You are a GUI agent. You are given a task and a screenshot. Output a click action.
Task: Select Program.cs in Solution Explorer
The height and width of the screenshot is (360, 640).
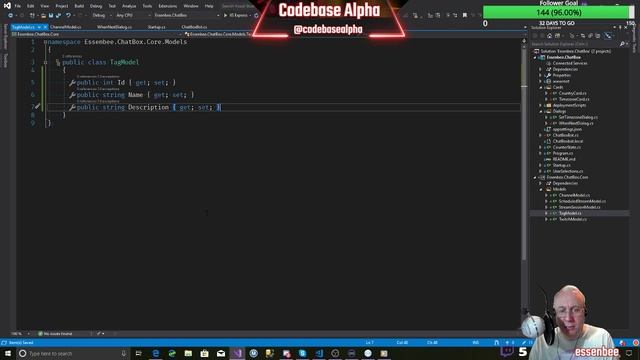tap(562, 153)
